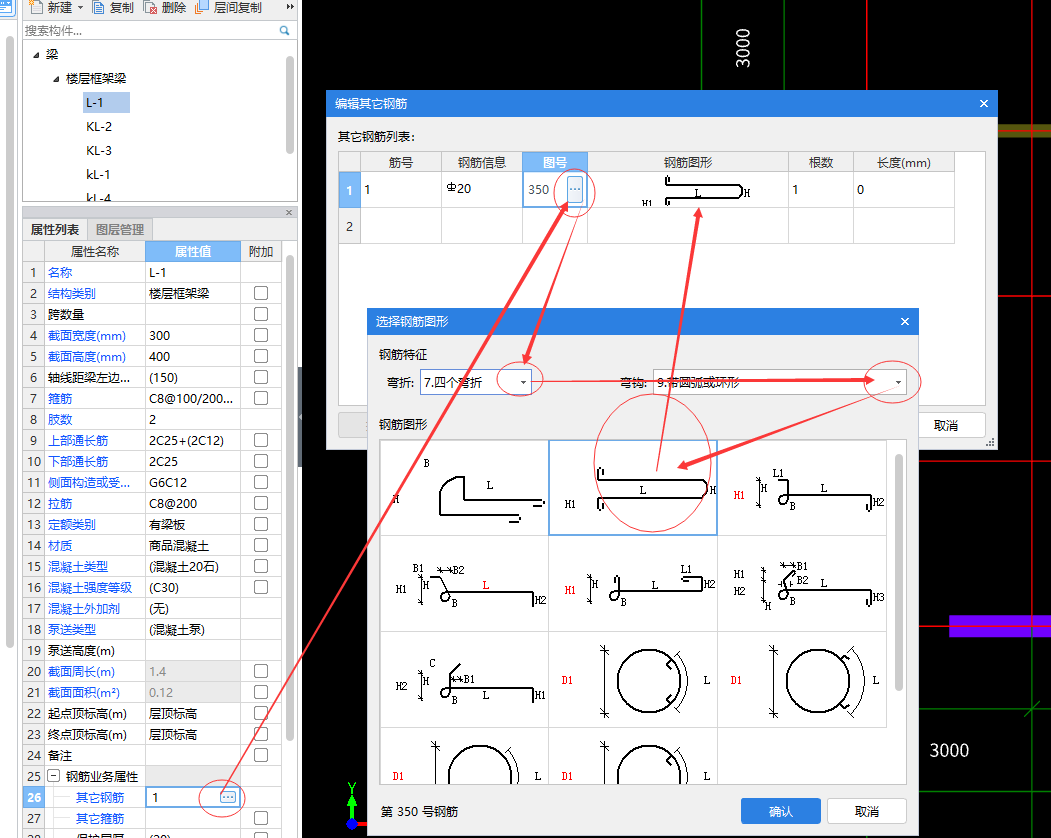Click the 复制 (Copy) toolbar icon
The height and width of the screenshot is (838, 1051).
click(x=99, y=7)
